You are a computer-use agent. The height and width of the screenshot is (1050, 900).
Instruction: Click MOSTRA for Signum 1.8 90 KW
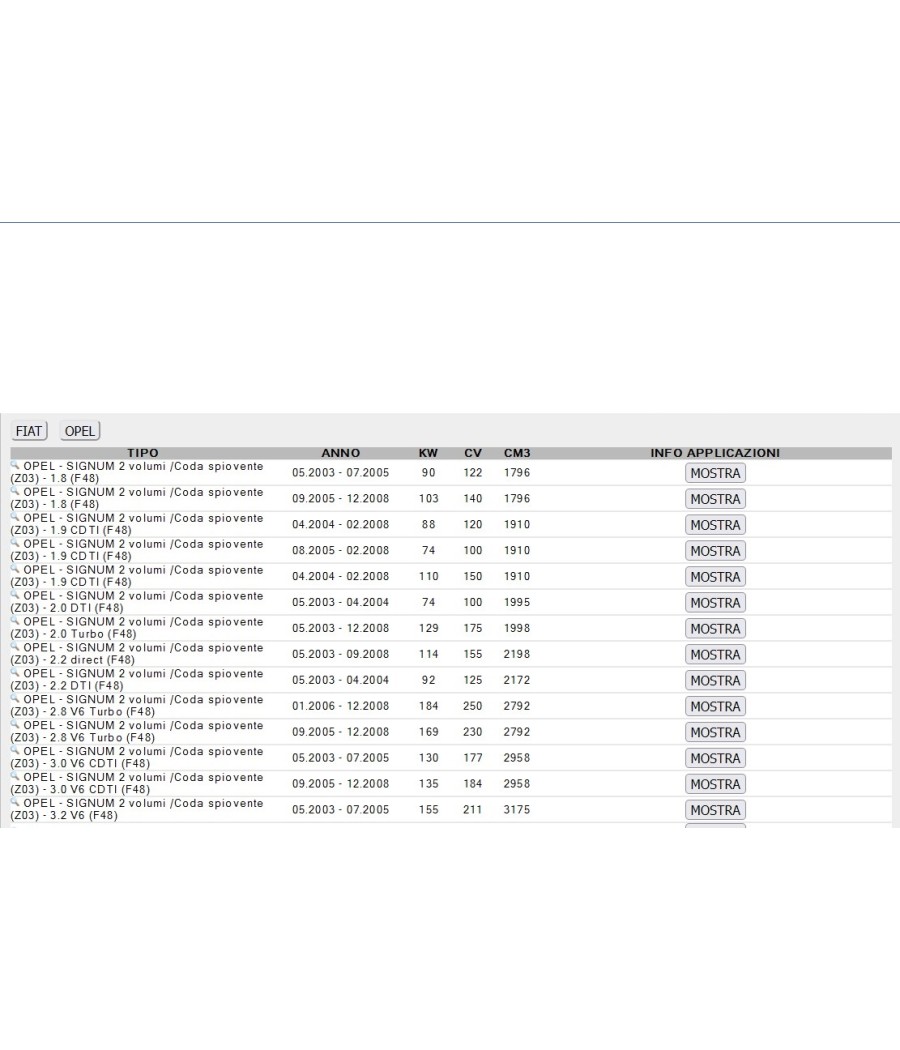click(x=715, y=473)
